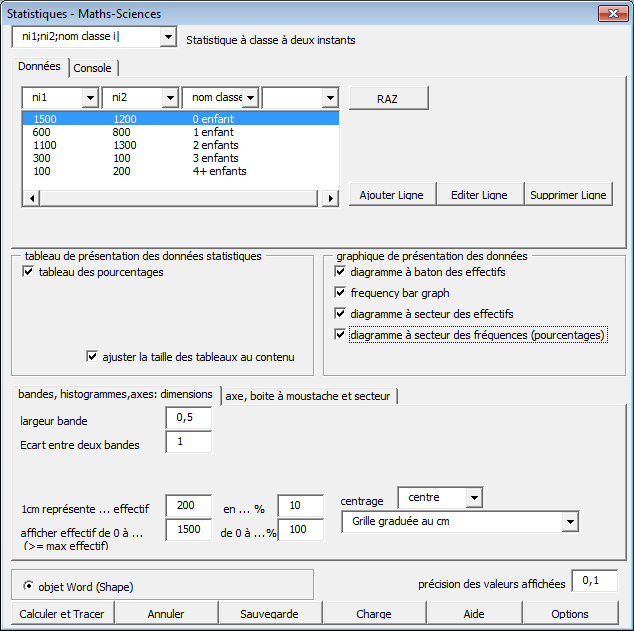634x631 pixels.
Task: Uncheck the frequency bar graph option
Action: 340,292
